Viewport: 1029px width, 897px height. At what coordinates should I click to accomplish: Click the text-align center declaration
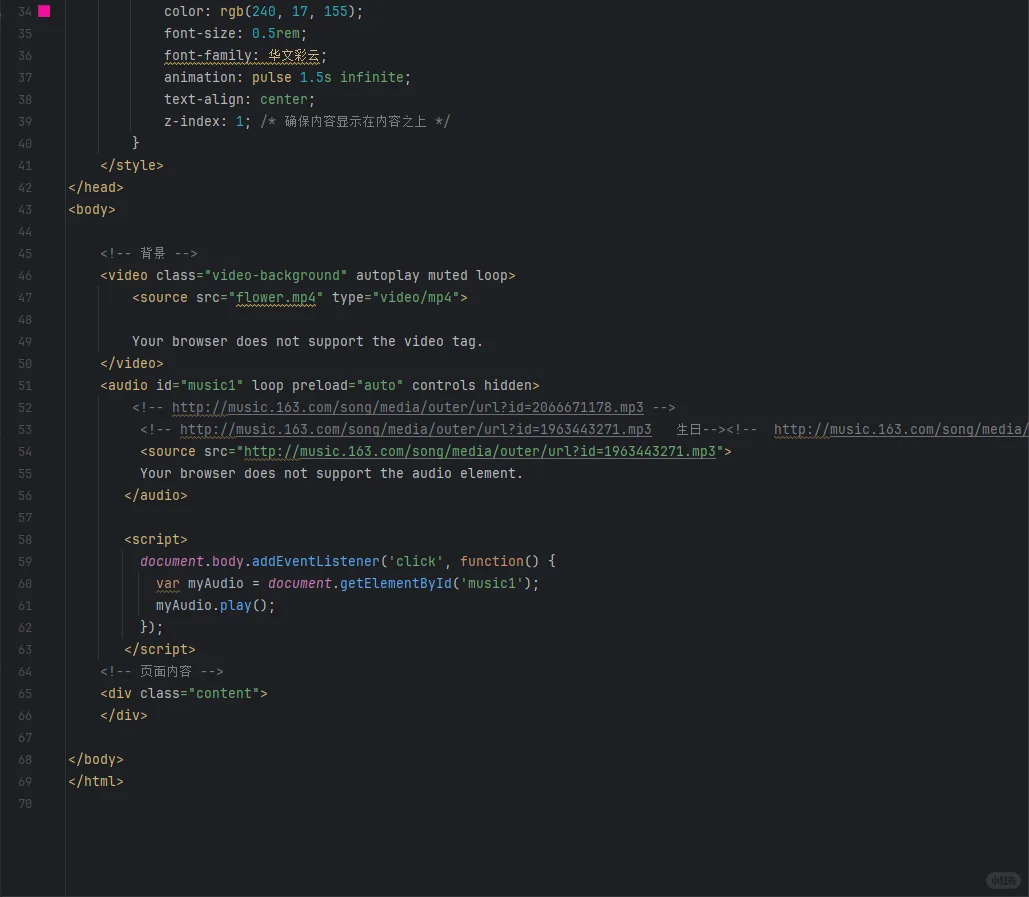(240, 100)
